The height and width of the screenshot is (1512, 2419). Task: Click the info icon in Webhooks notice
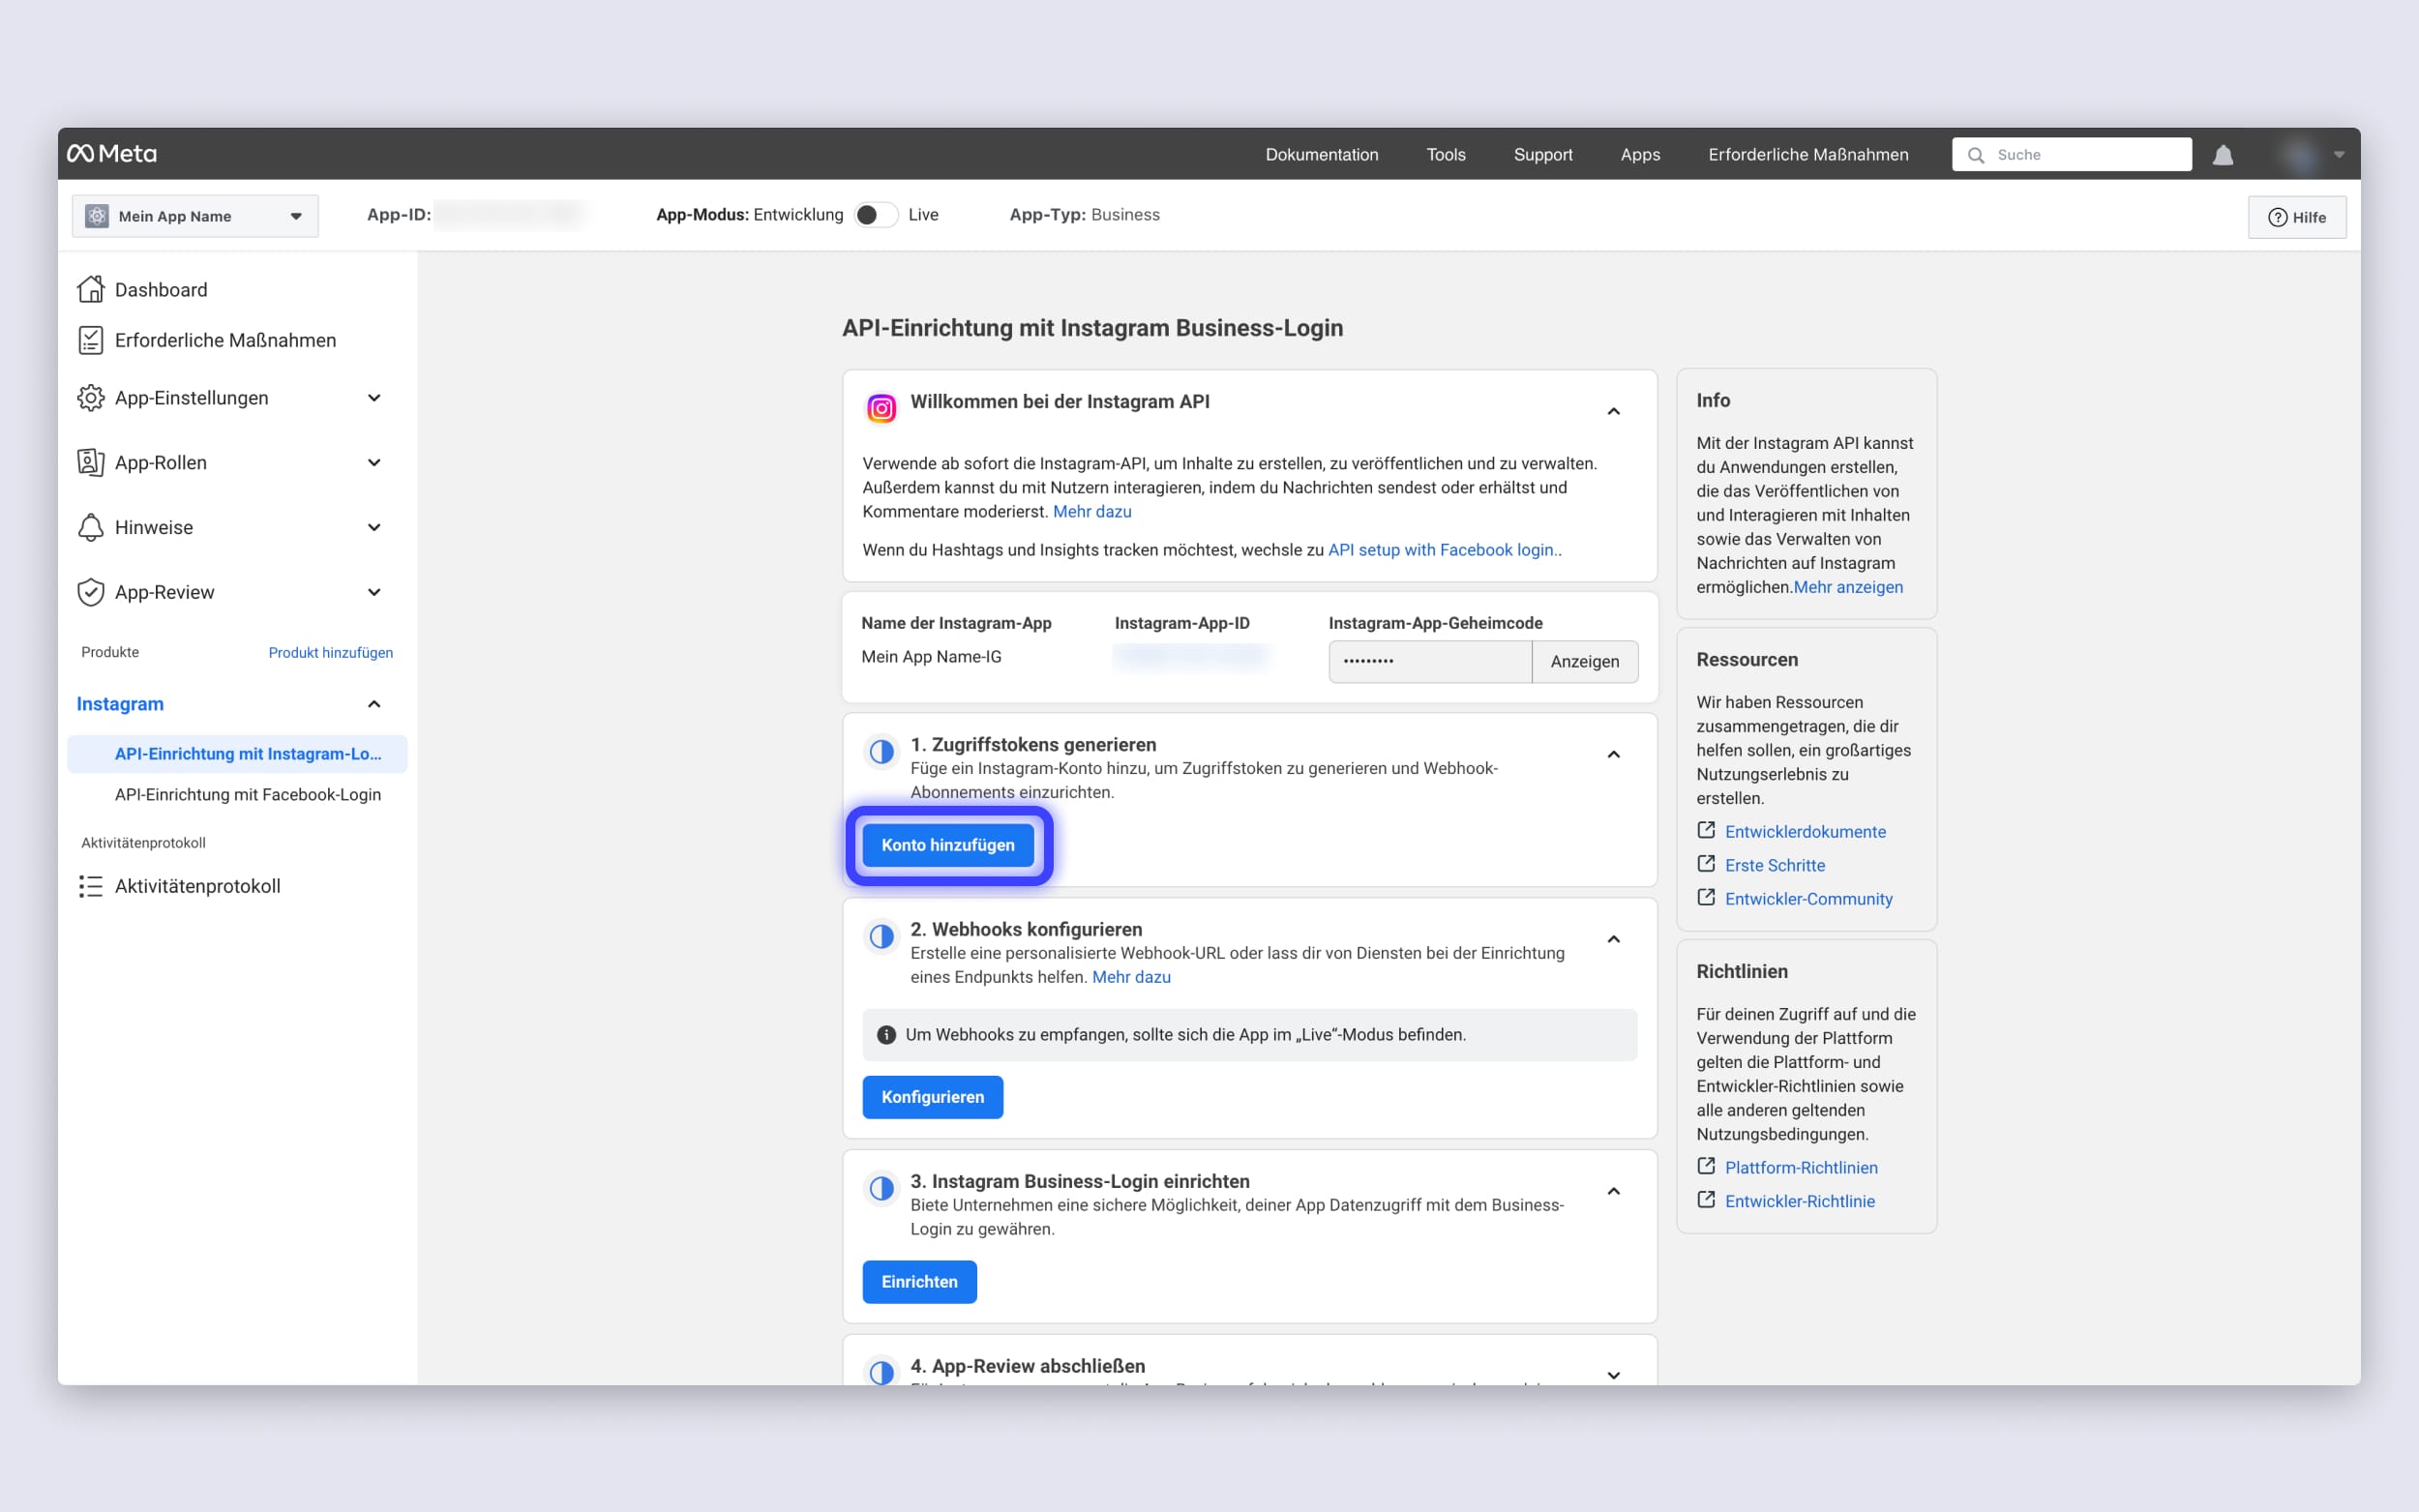(886, 1035)
